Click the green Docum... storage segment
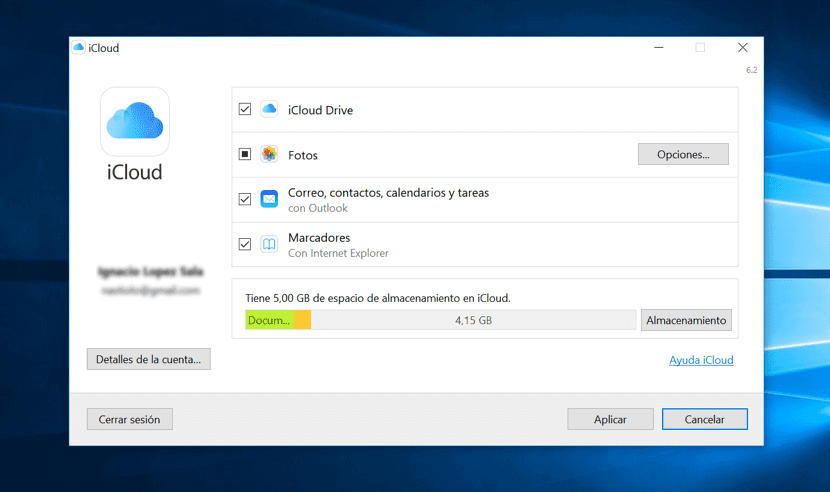 click(x=269, y=320)
